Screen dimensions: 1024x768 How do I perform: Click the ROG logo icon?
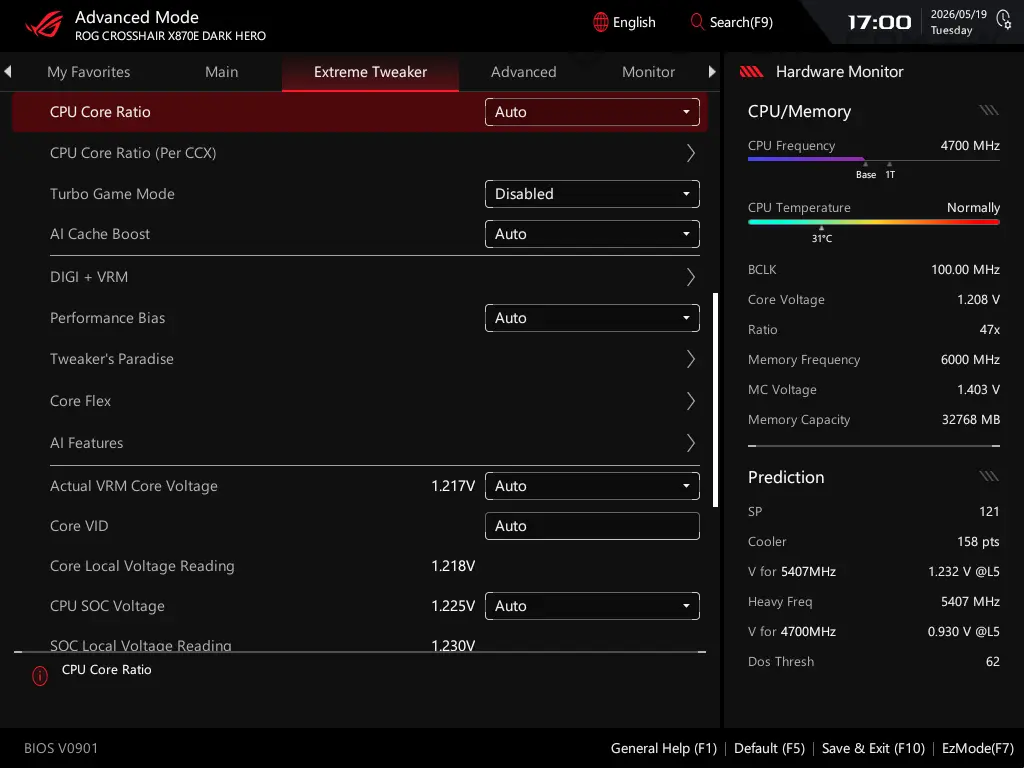click(x=44, y=24)
